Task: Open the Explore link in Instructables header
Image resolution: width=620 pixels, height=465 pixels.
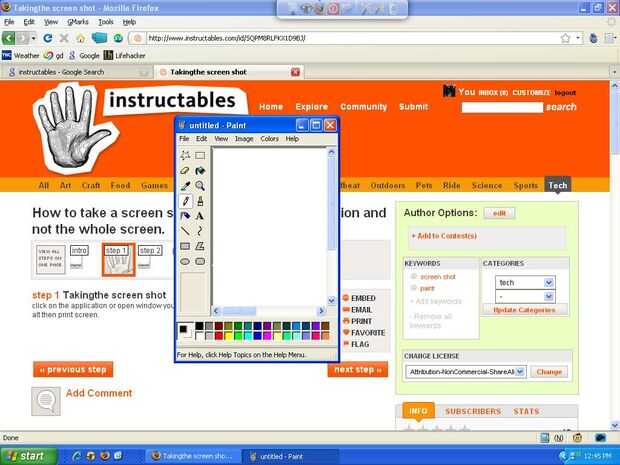Action: [x=312, y=107]
